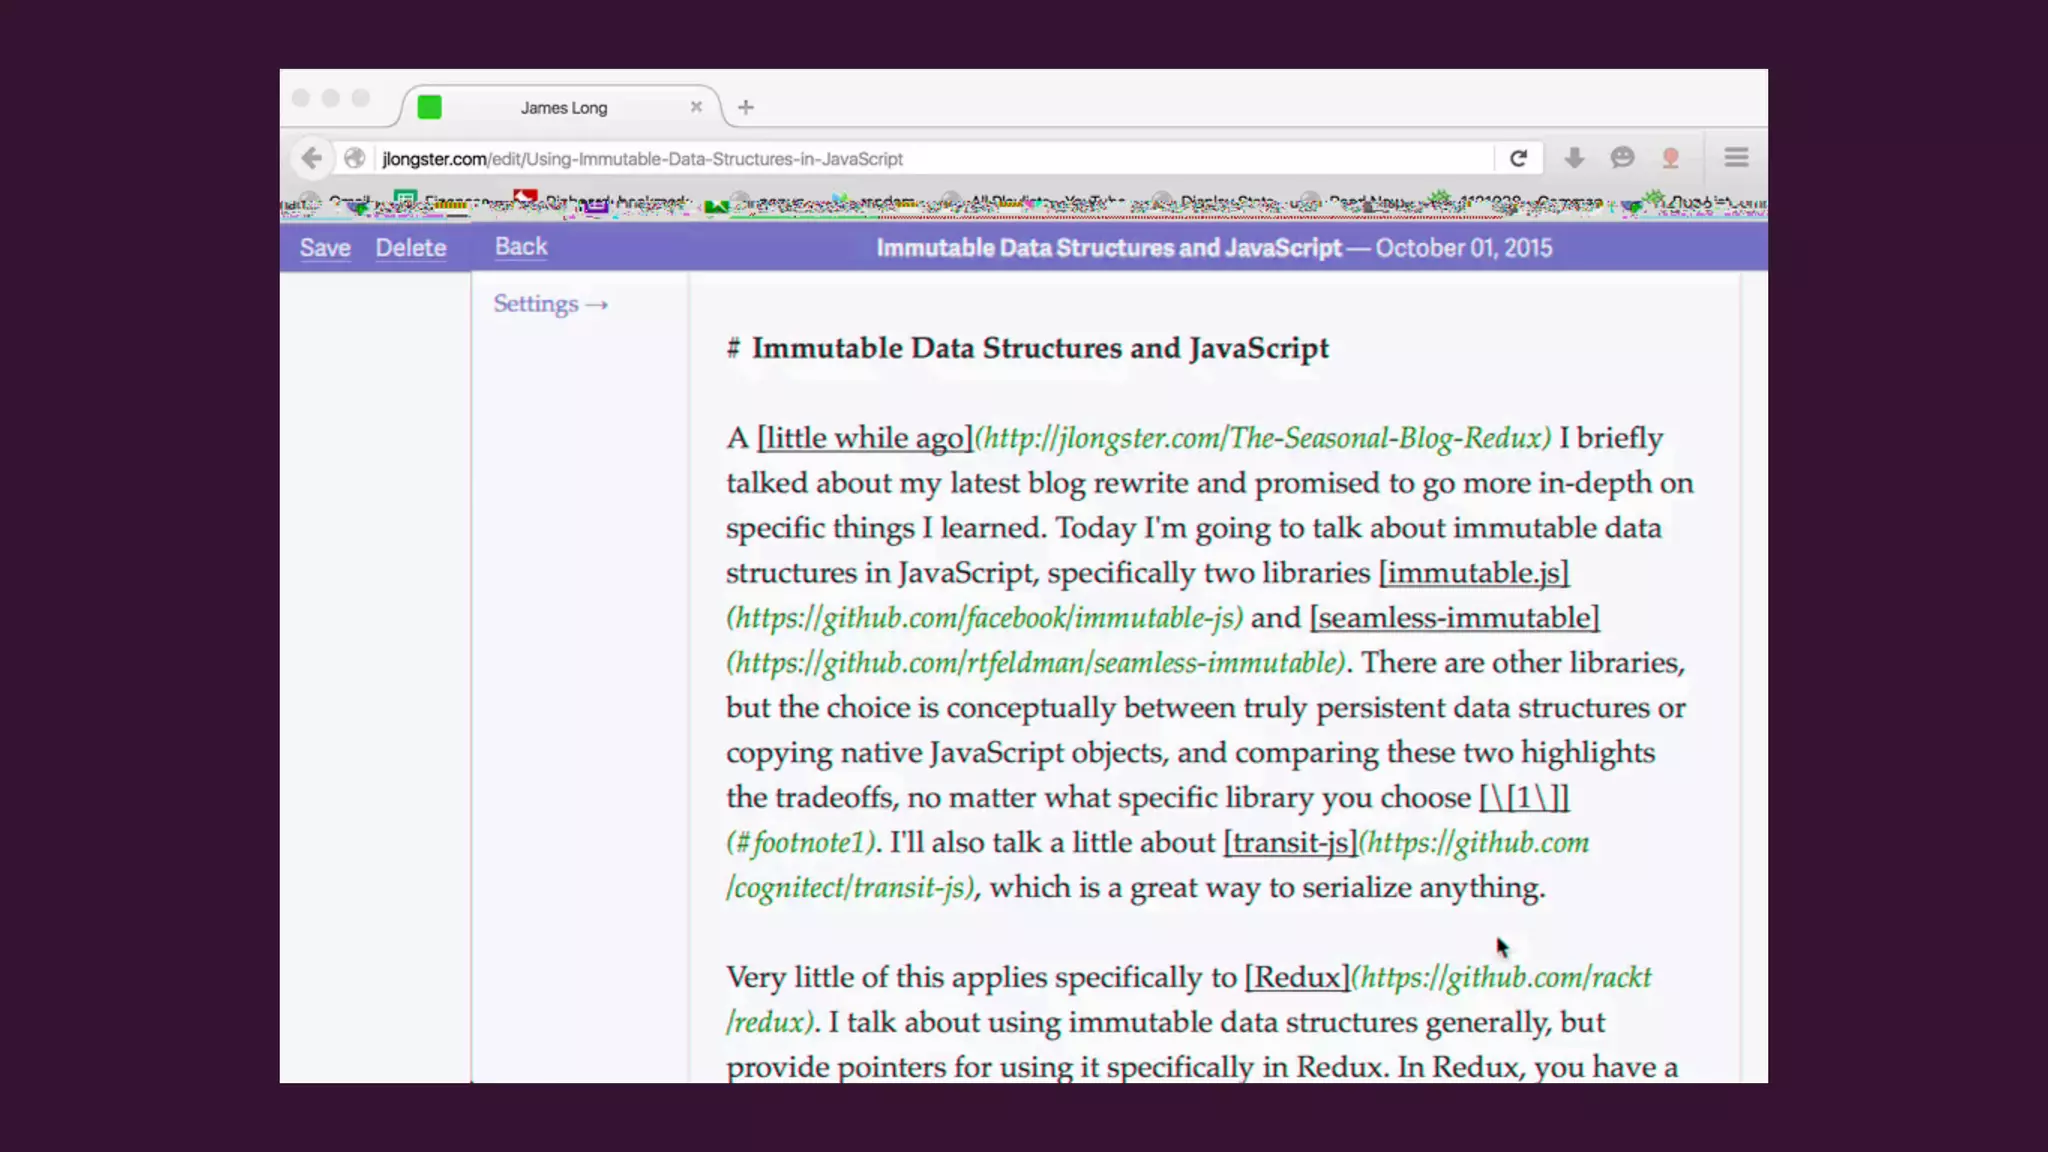Open the downloads arrow icon
Image resolution: width=2048 pixels, height=1152 pixels.
tap(1574, 158)
